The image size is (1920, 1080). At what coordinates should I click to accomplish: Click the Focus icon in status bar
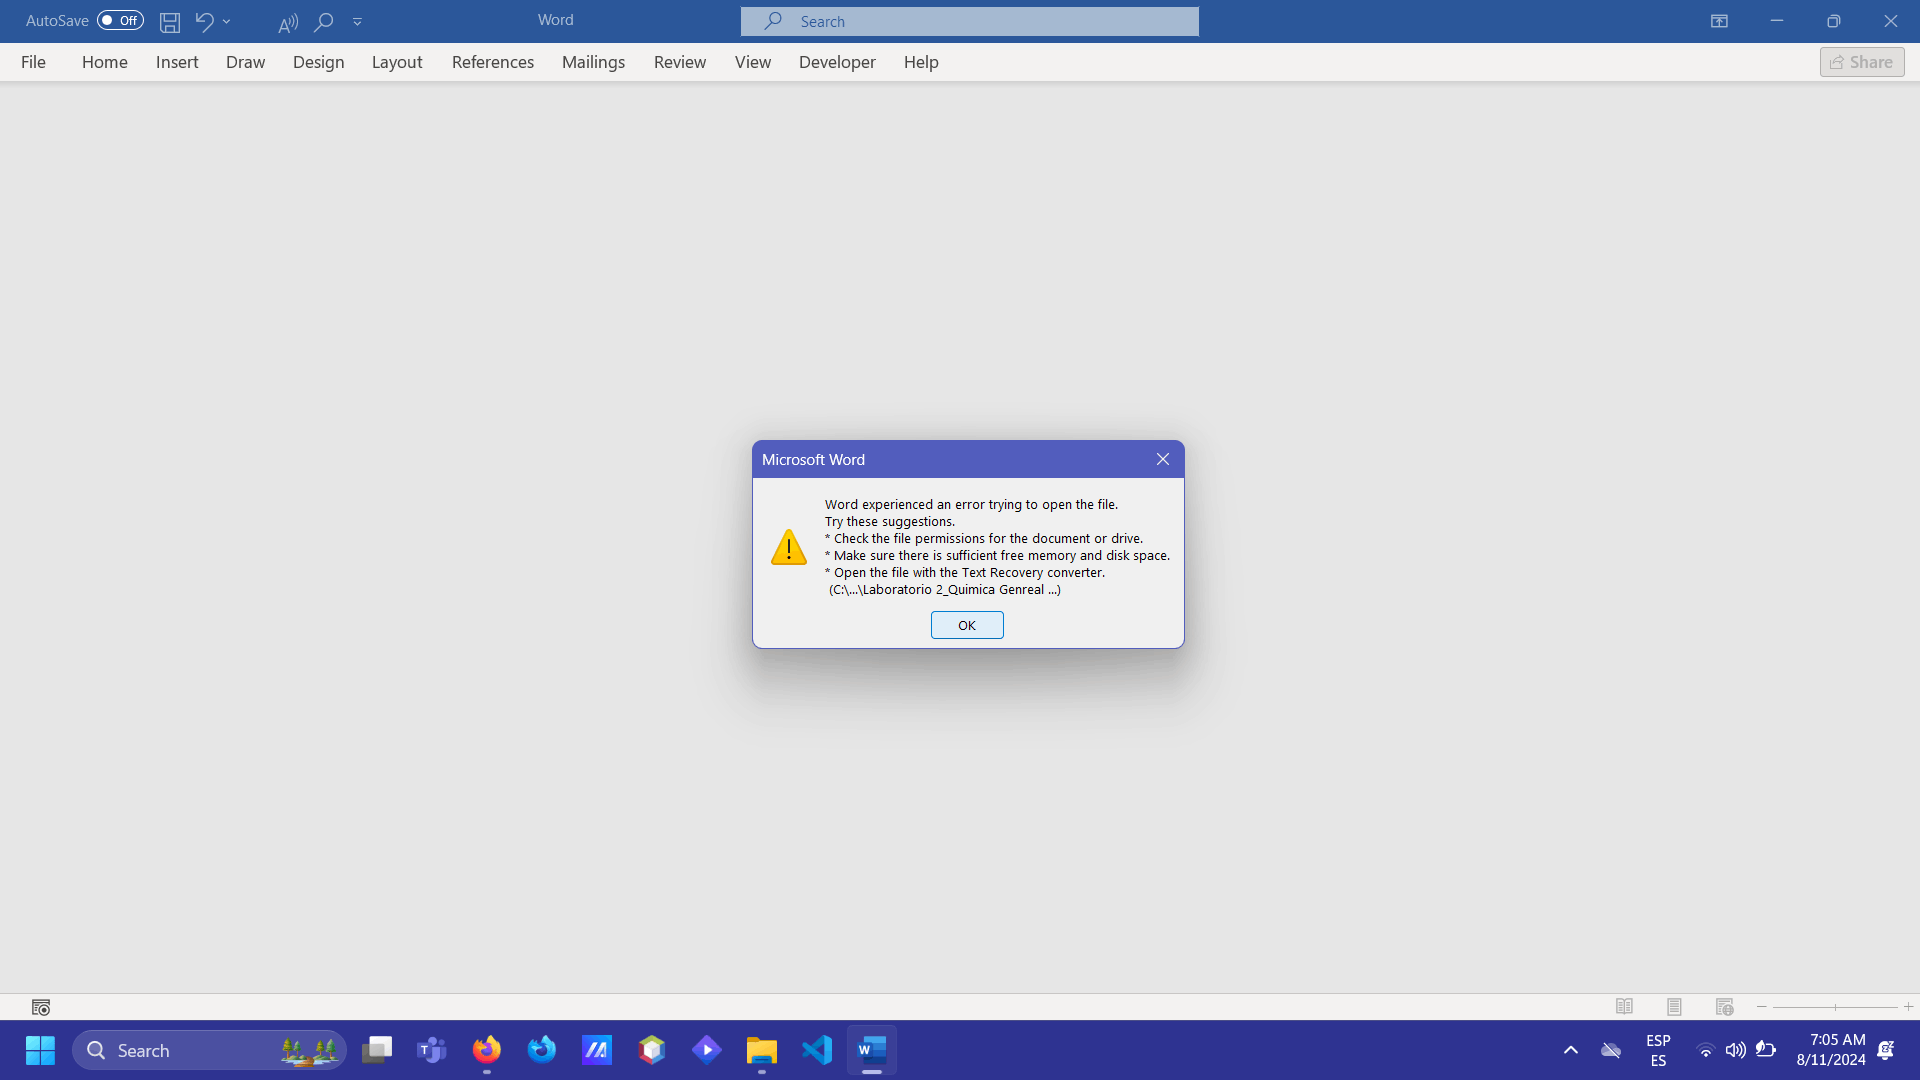[41, 1007]
